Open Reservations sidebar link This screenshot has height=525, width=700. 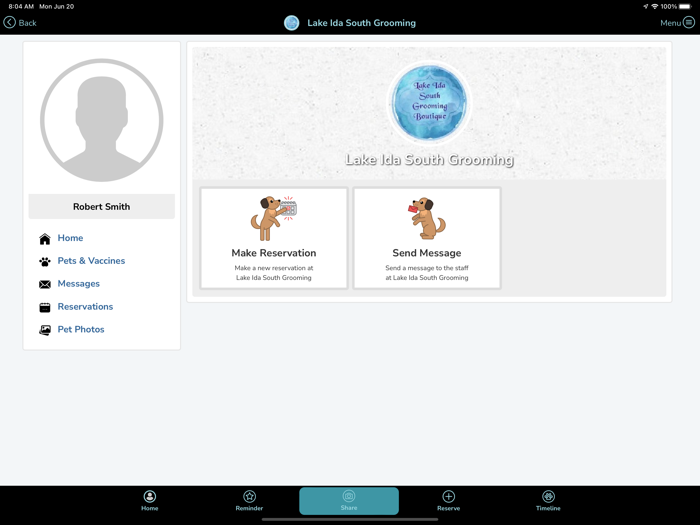pyautogui.click(x=85, y=307)
